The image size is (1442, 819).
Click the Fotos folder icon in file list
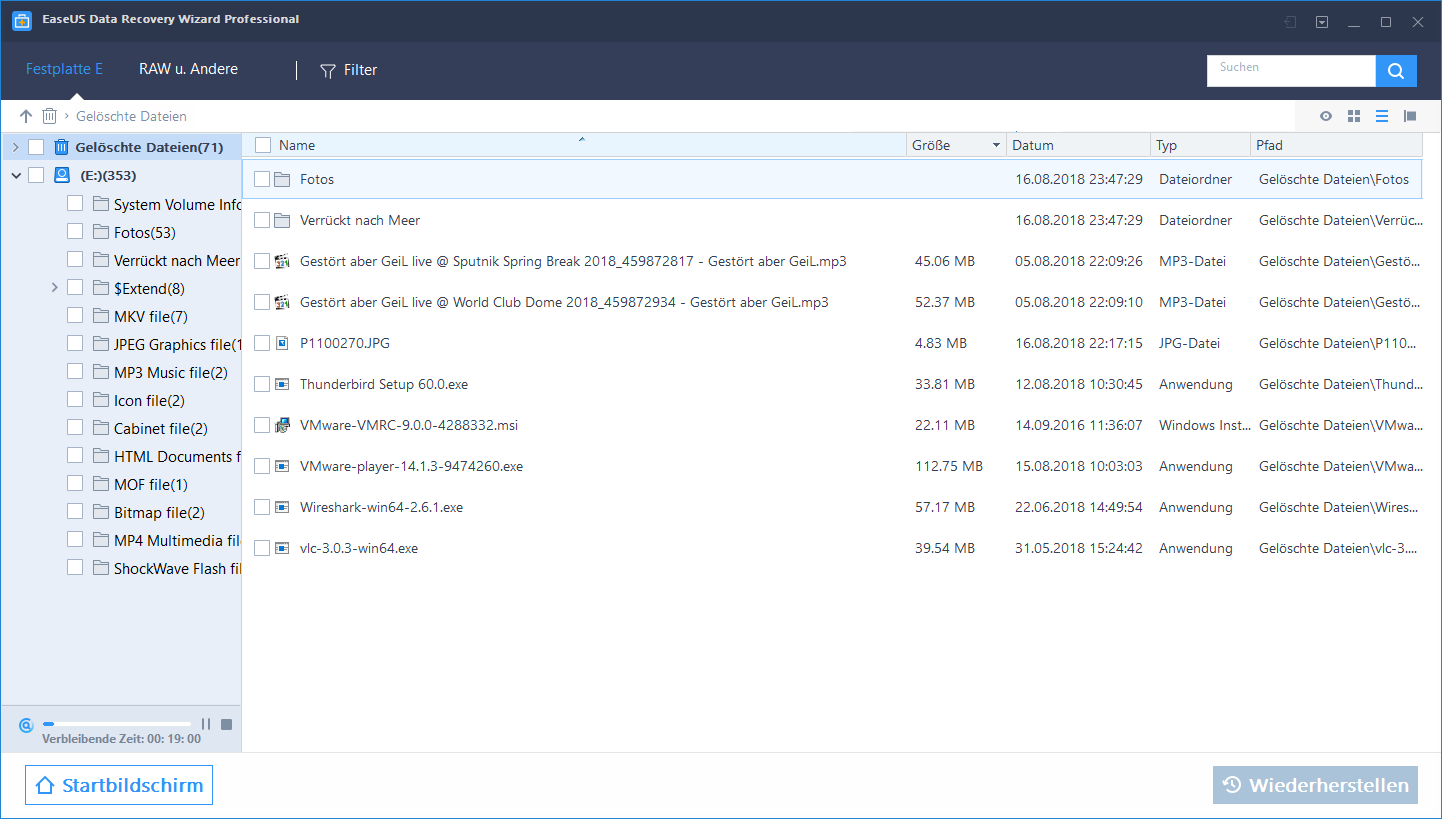click(x=282, y=180)
